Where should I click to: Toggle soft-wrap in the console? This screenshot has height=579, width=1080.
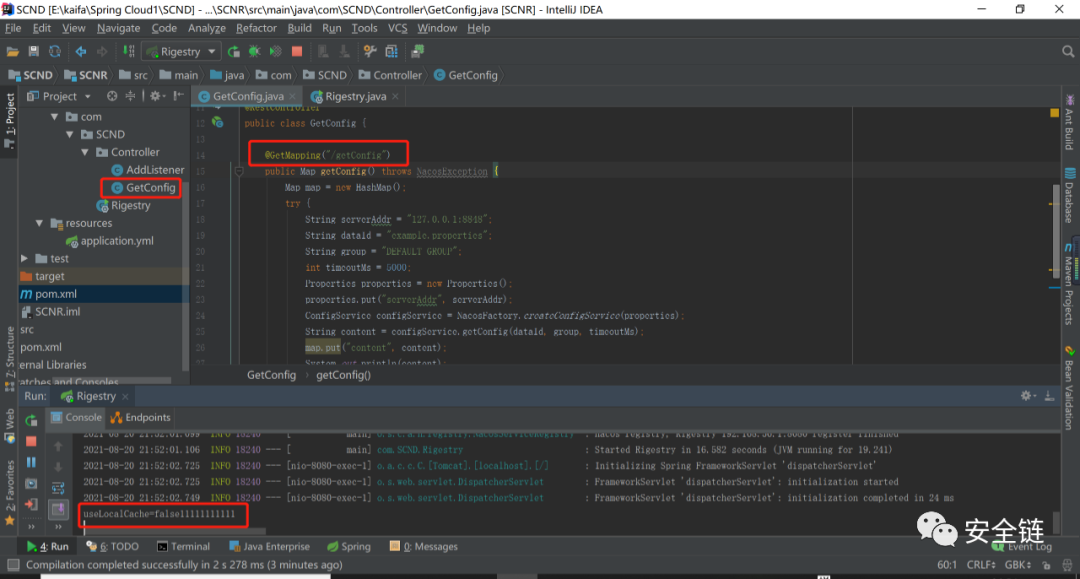[58, 488]
